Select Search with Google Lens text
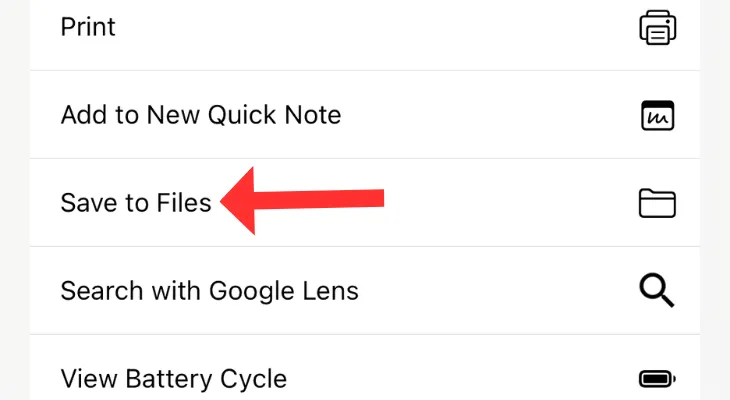Screen dimensions: 730x400 [210, 291]
